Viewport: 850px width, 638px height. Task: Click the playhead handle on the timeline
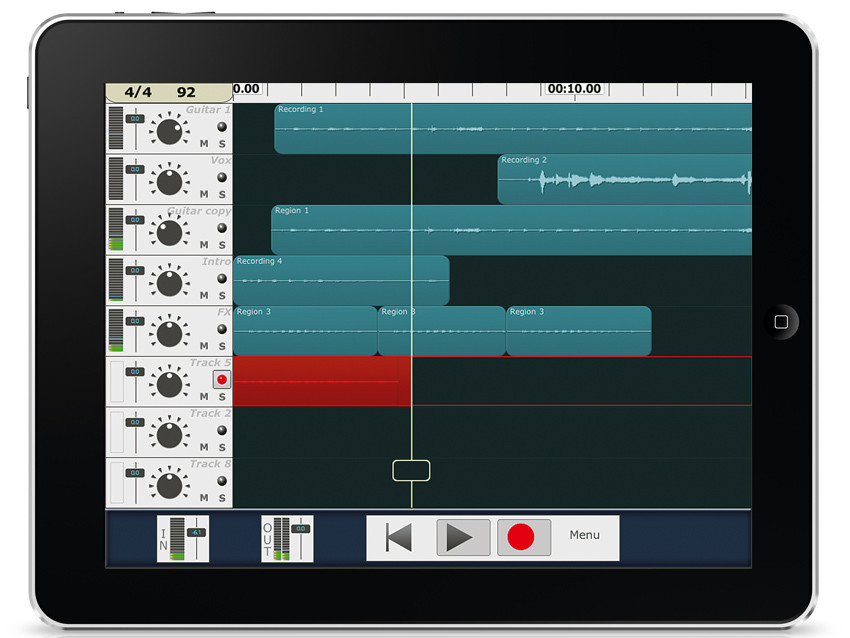(x=411, y=471)
